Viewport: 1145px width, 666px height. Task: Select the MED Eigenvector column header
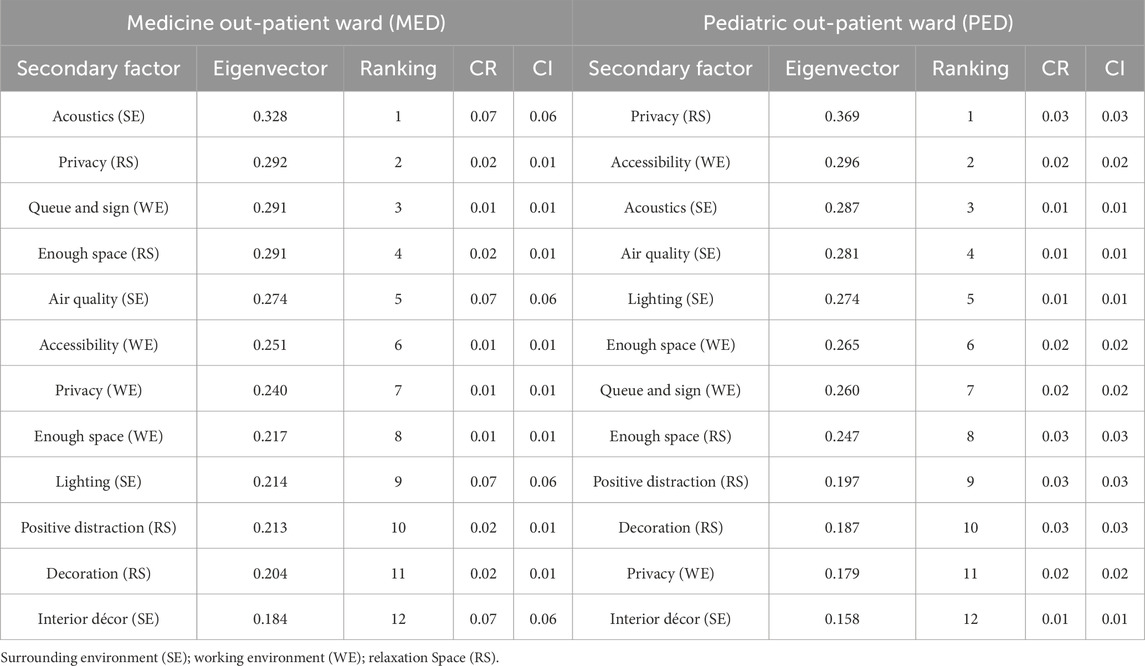[270, 69]
